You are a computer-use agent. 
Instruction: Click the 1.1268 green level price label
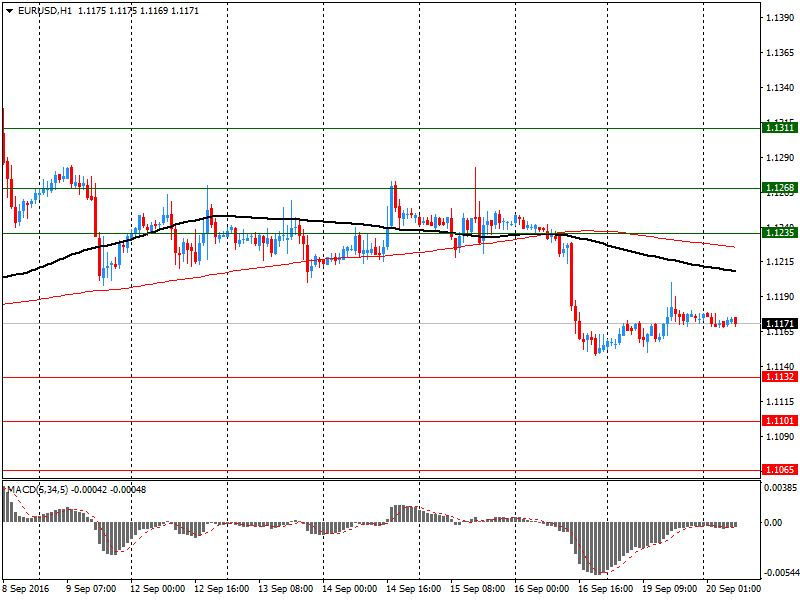(780, 188)
